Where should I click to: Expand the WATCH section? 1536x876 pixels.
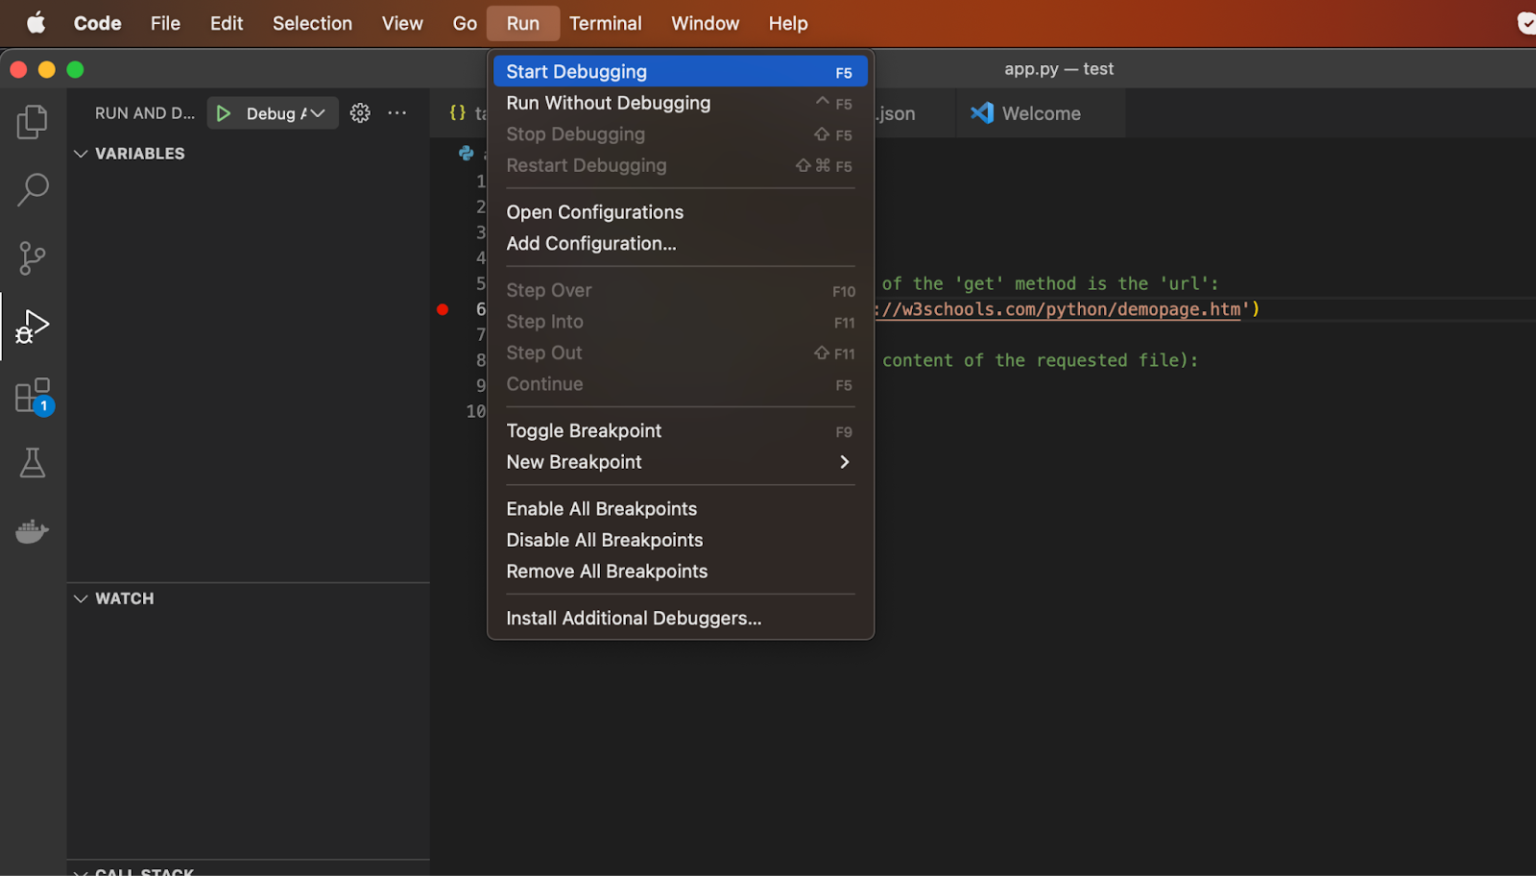[81, 598]
